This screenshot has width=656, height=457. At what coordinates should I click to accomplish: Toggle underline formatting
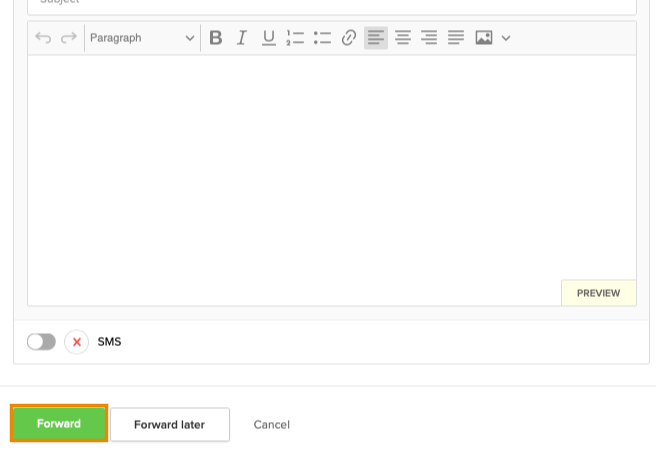point(268,38)
